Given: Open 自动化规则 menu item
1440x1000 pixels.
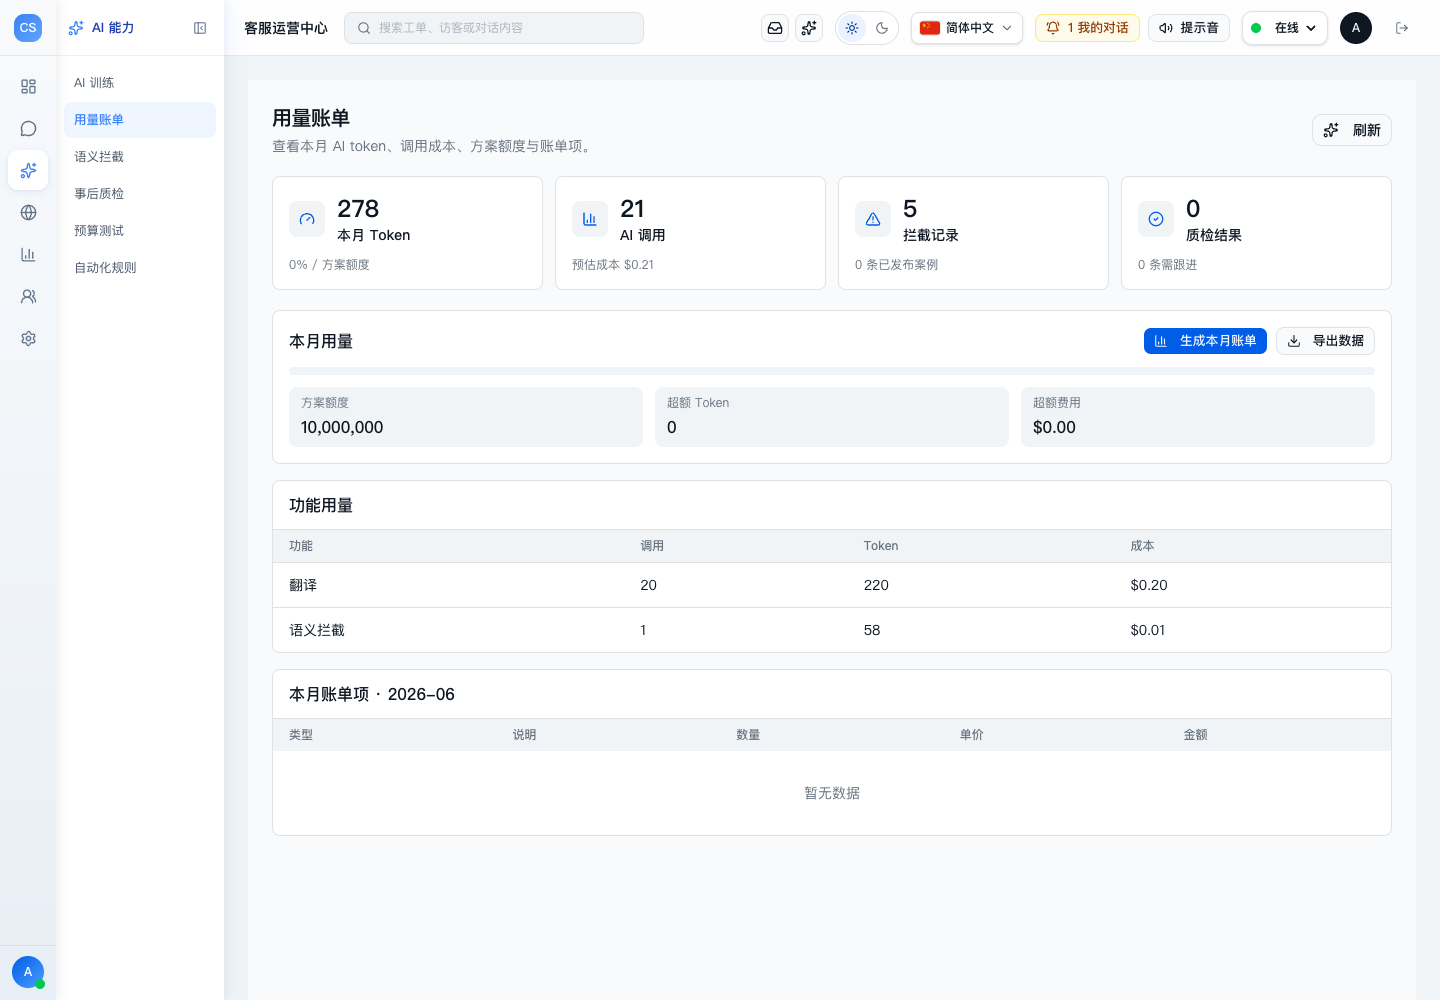Looking at the screenshot, I should [x=140, y=268].
